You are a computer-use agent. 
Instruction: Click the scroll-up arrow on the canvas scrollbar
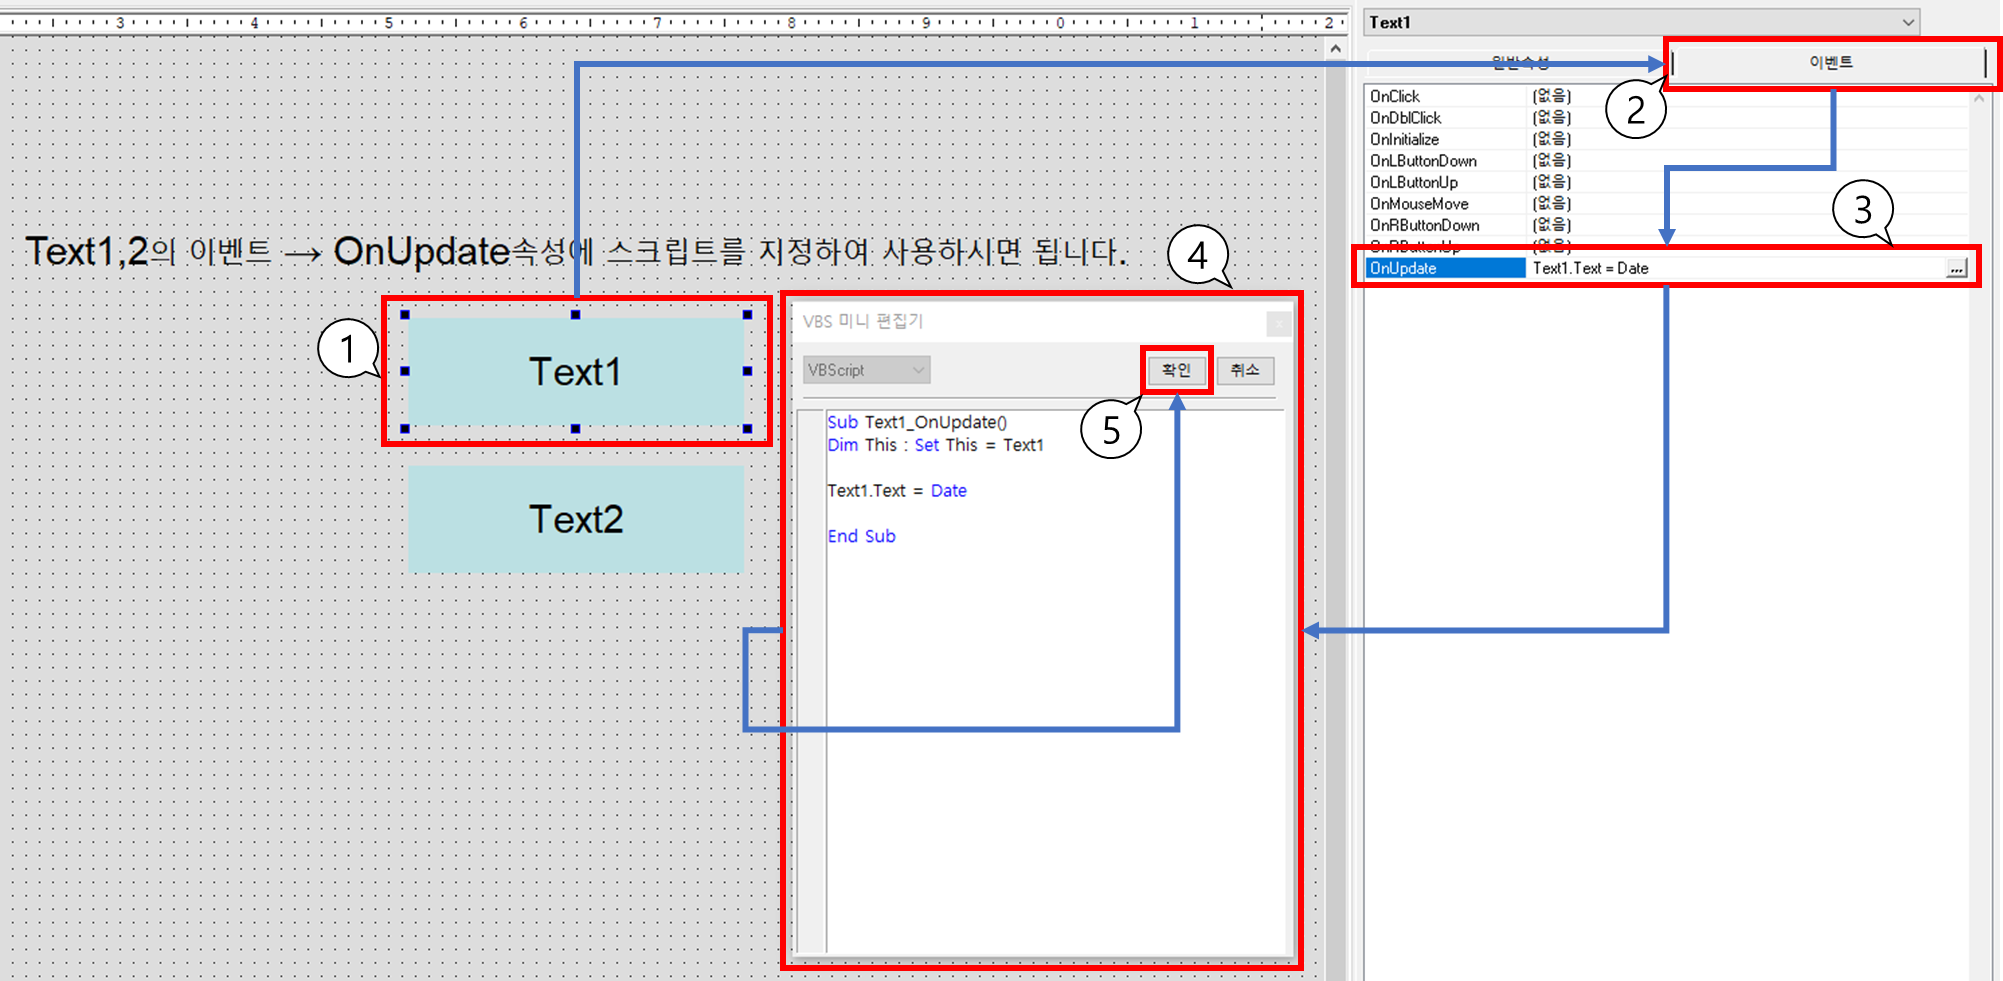click(x=1337, y=47)
